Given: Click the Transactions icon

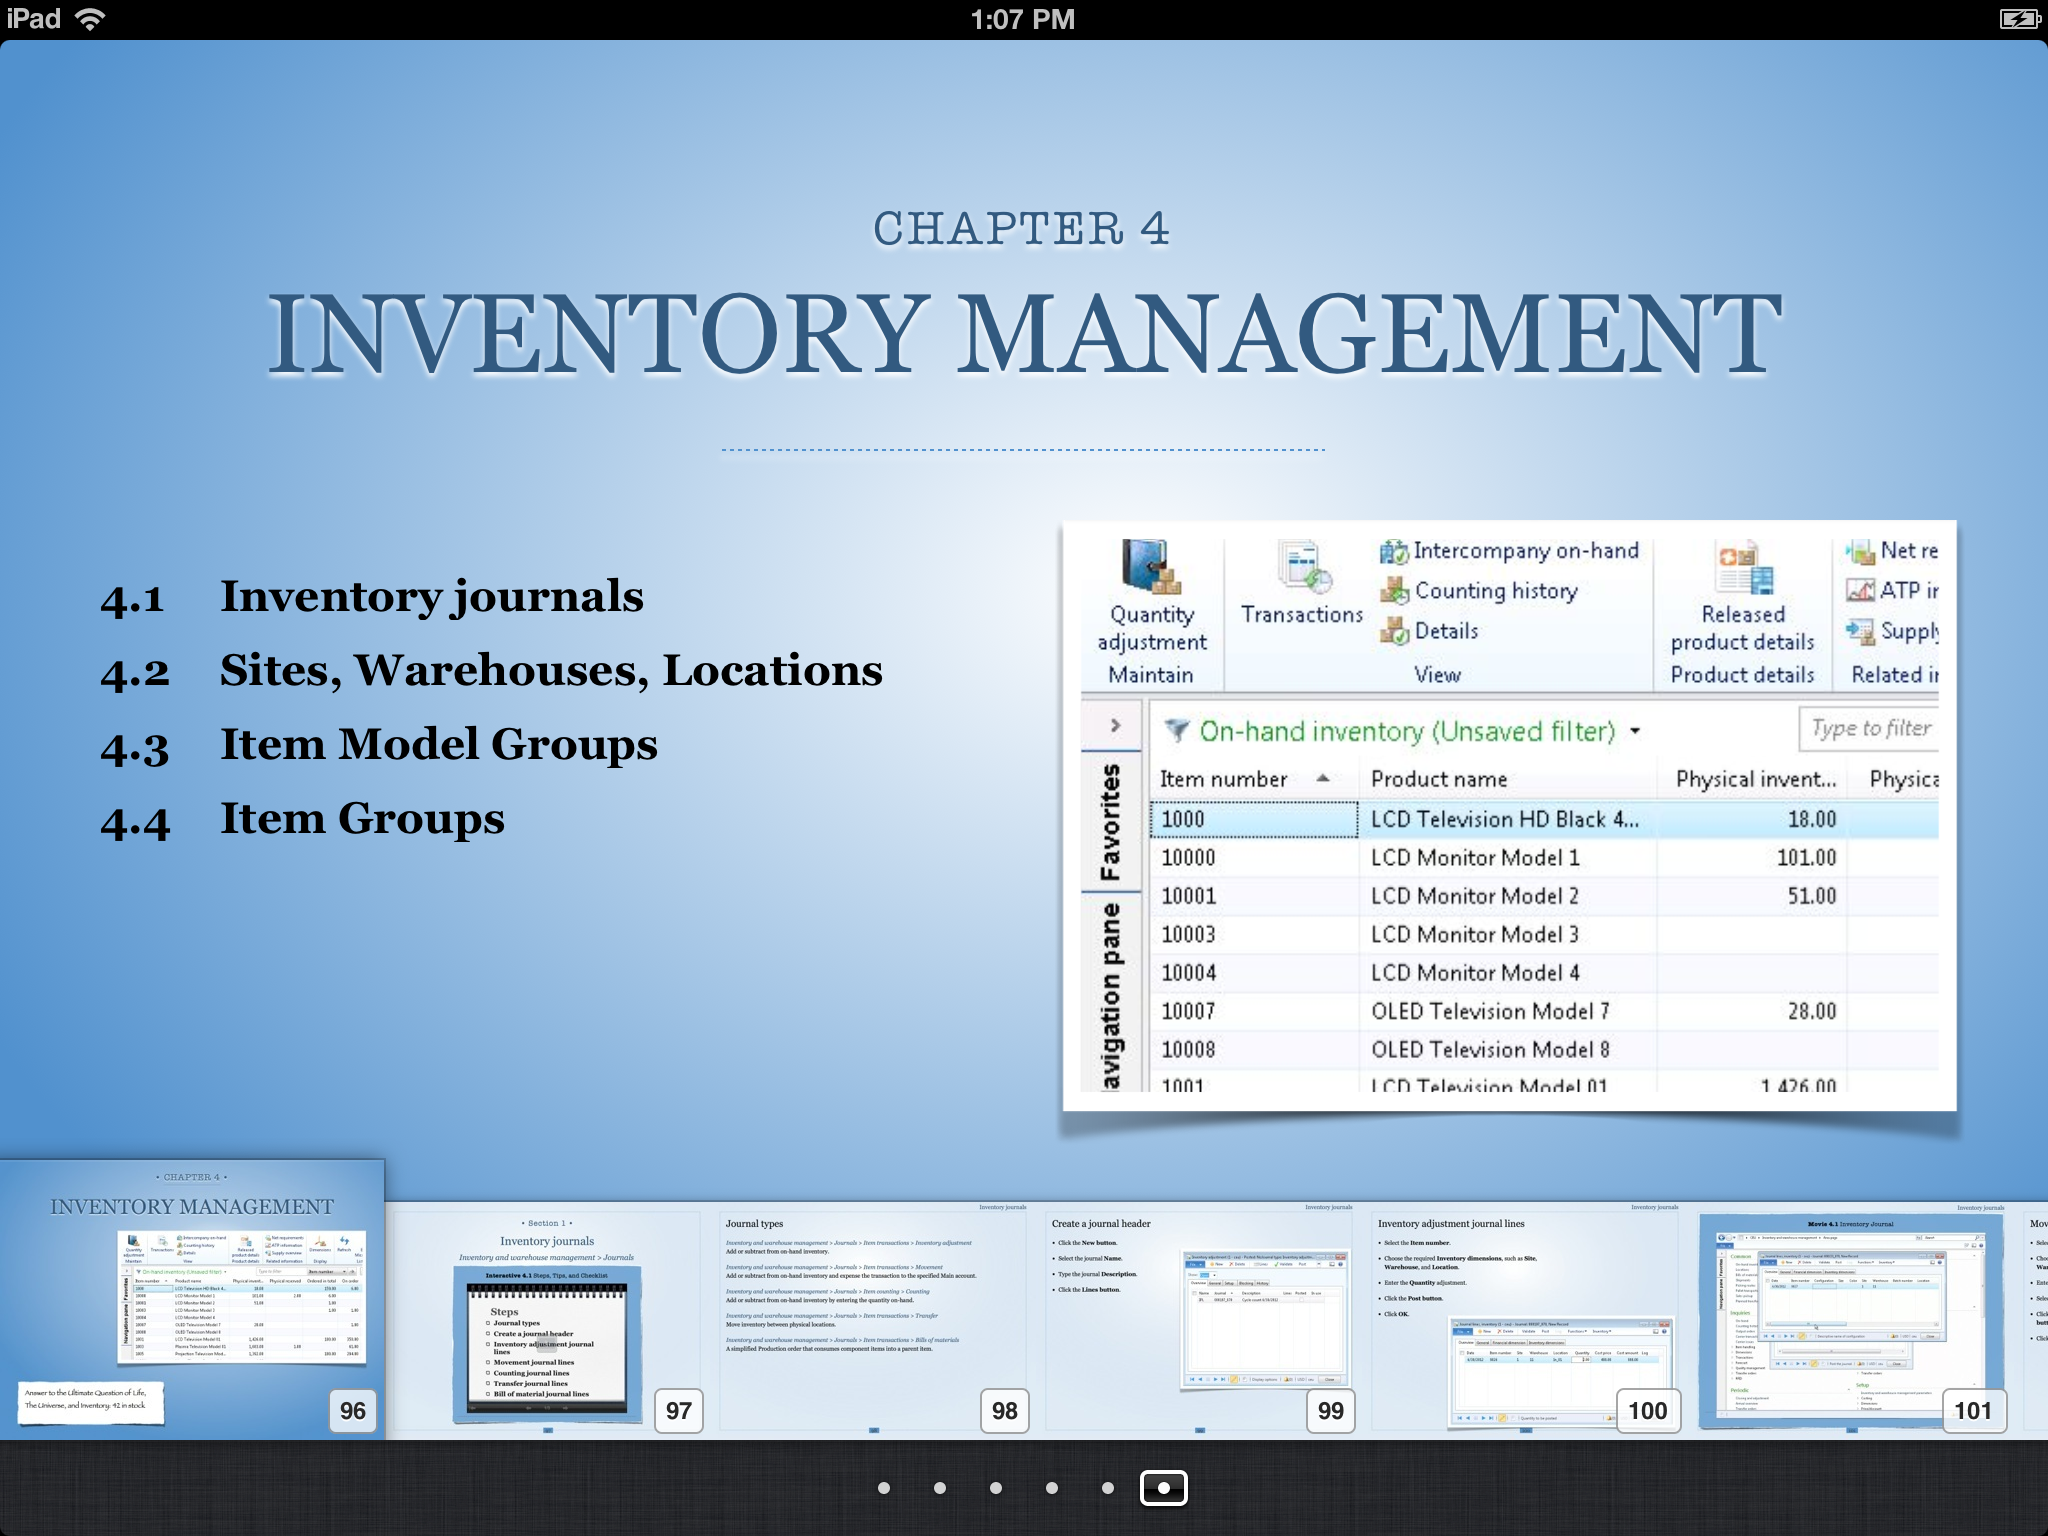Looking at the screenshot, I should click(1303, 567).
